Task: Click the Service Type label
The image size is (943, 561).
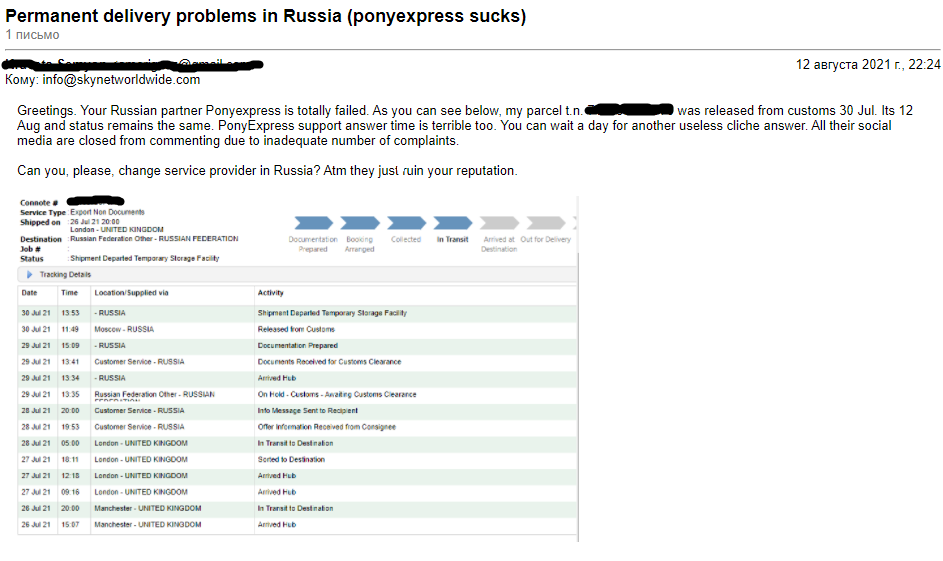Action: pyautogui.click(x=43, y=212)
